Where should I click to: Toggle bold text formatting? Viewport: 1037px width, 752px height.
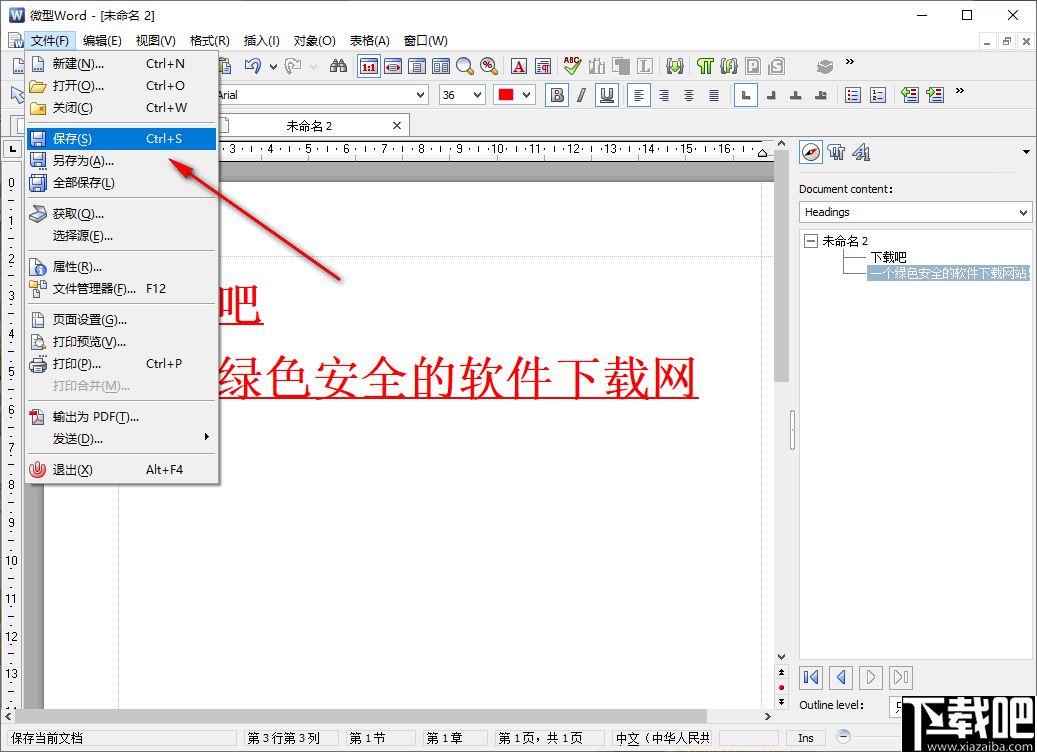[x=557, y=95]
